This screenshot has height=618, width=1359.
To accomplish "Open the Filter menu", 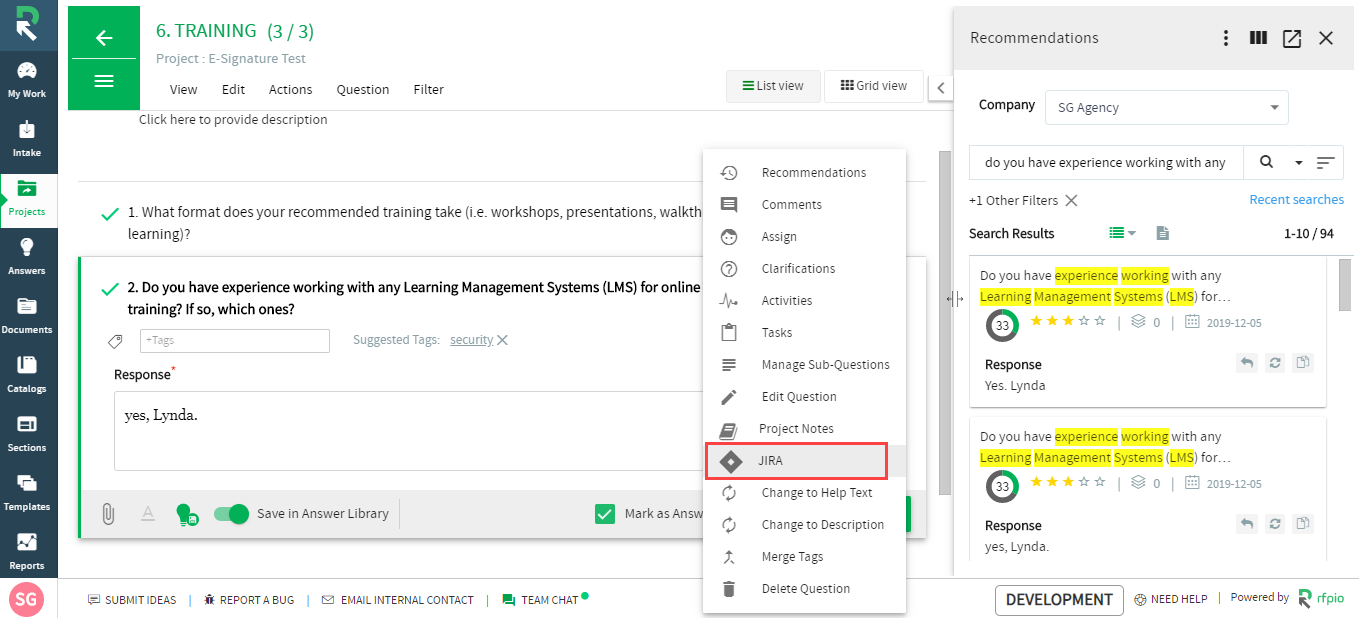I will click(x=429, y=89).
